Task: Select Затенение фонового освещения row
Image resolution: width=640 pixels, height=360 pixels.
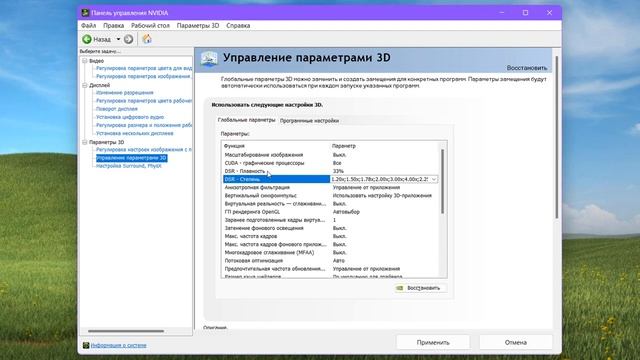Action: (x=331, y=228)
